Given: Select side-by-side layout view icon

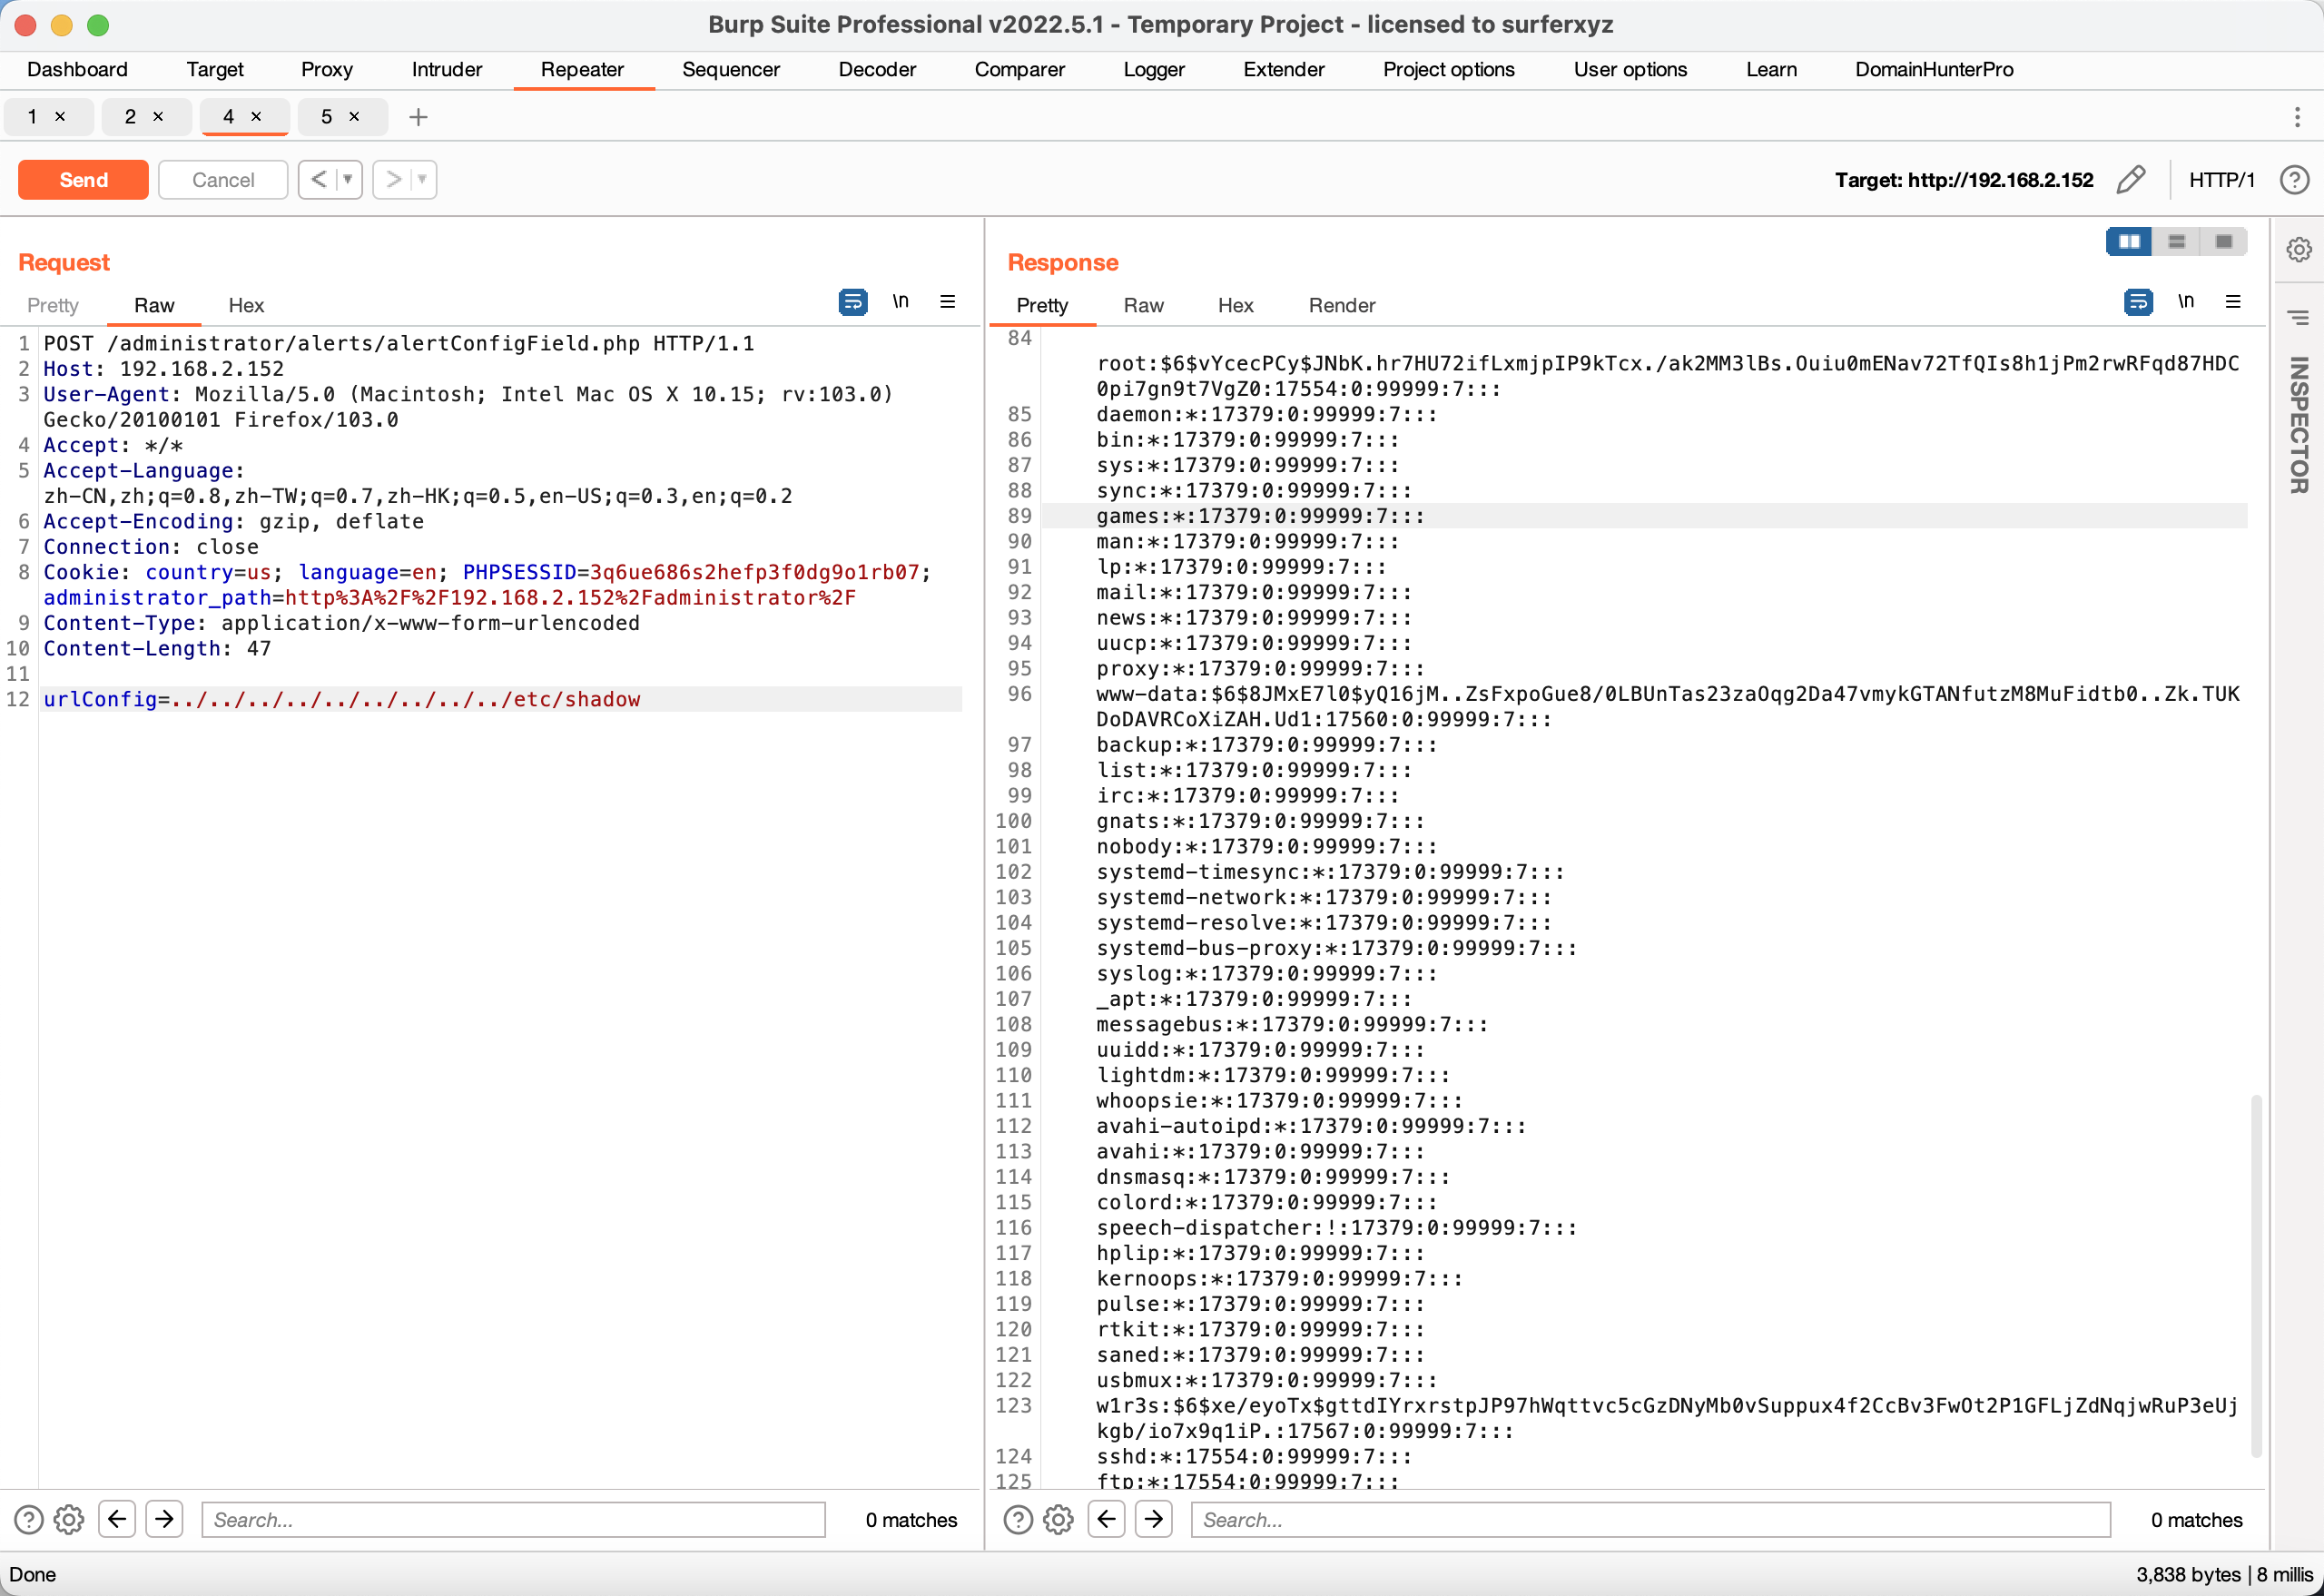Looking at the screenshot, I should click(x=2128, y=242).
